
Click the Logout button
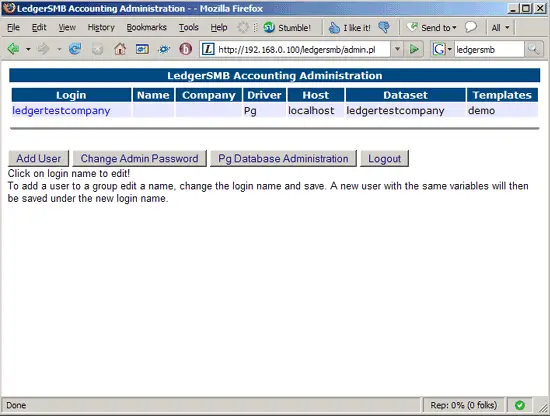pyautogui.click(x=384, y=159)
